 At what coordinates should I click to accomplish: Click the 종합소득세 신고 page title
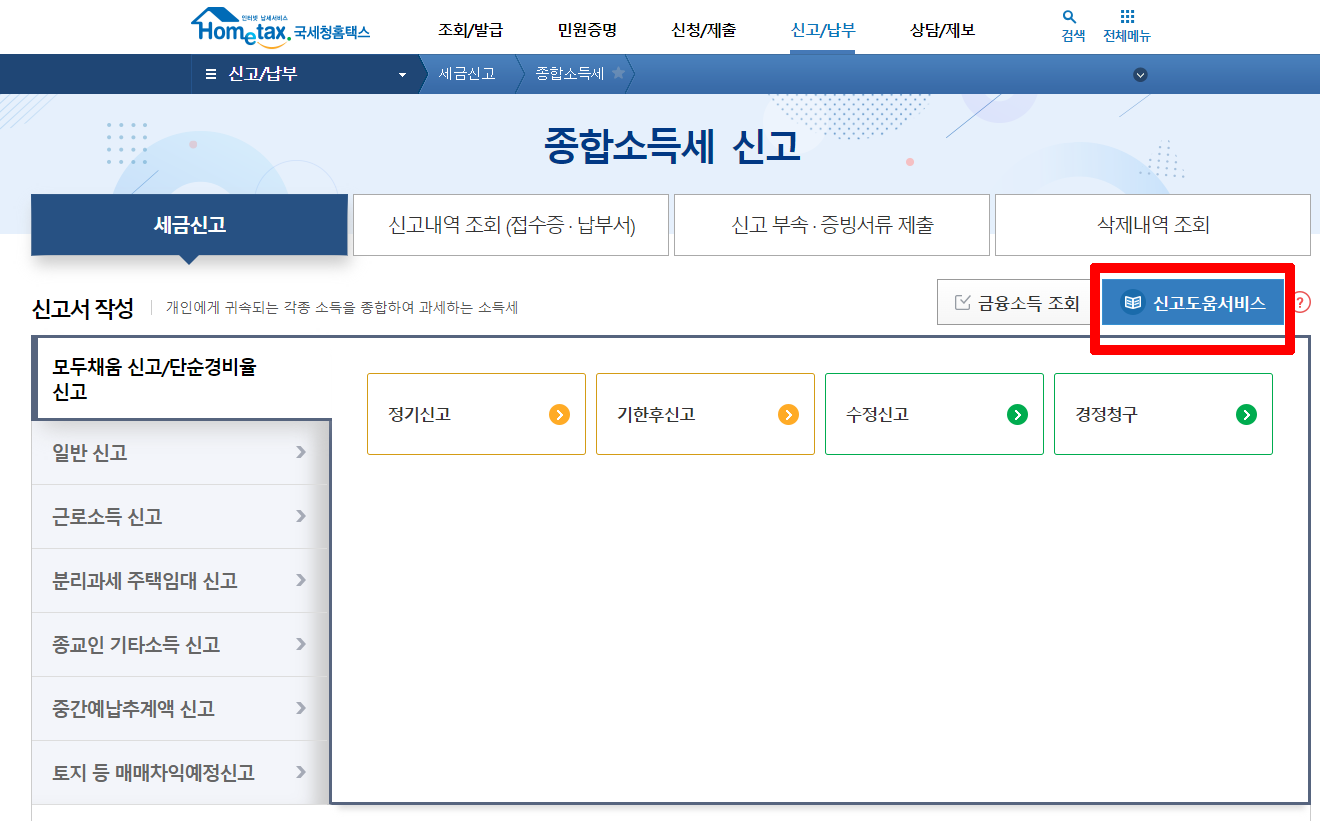coord(672,146)
